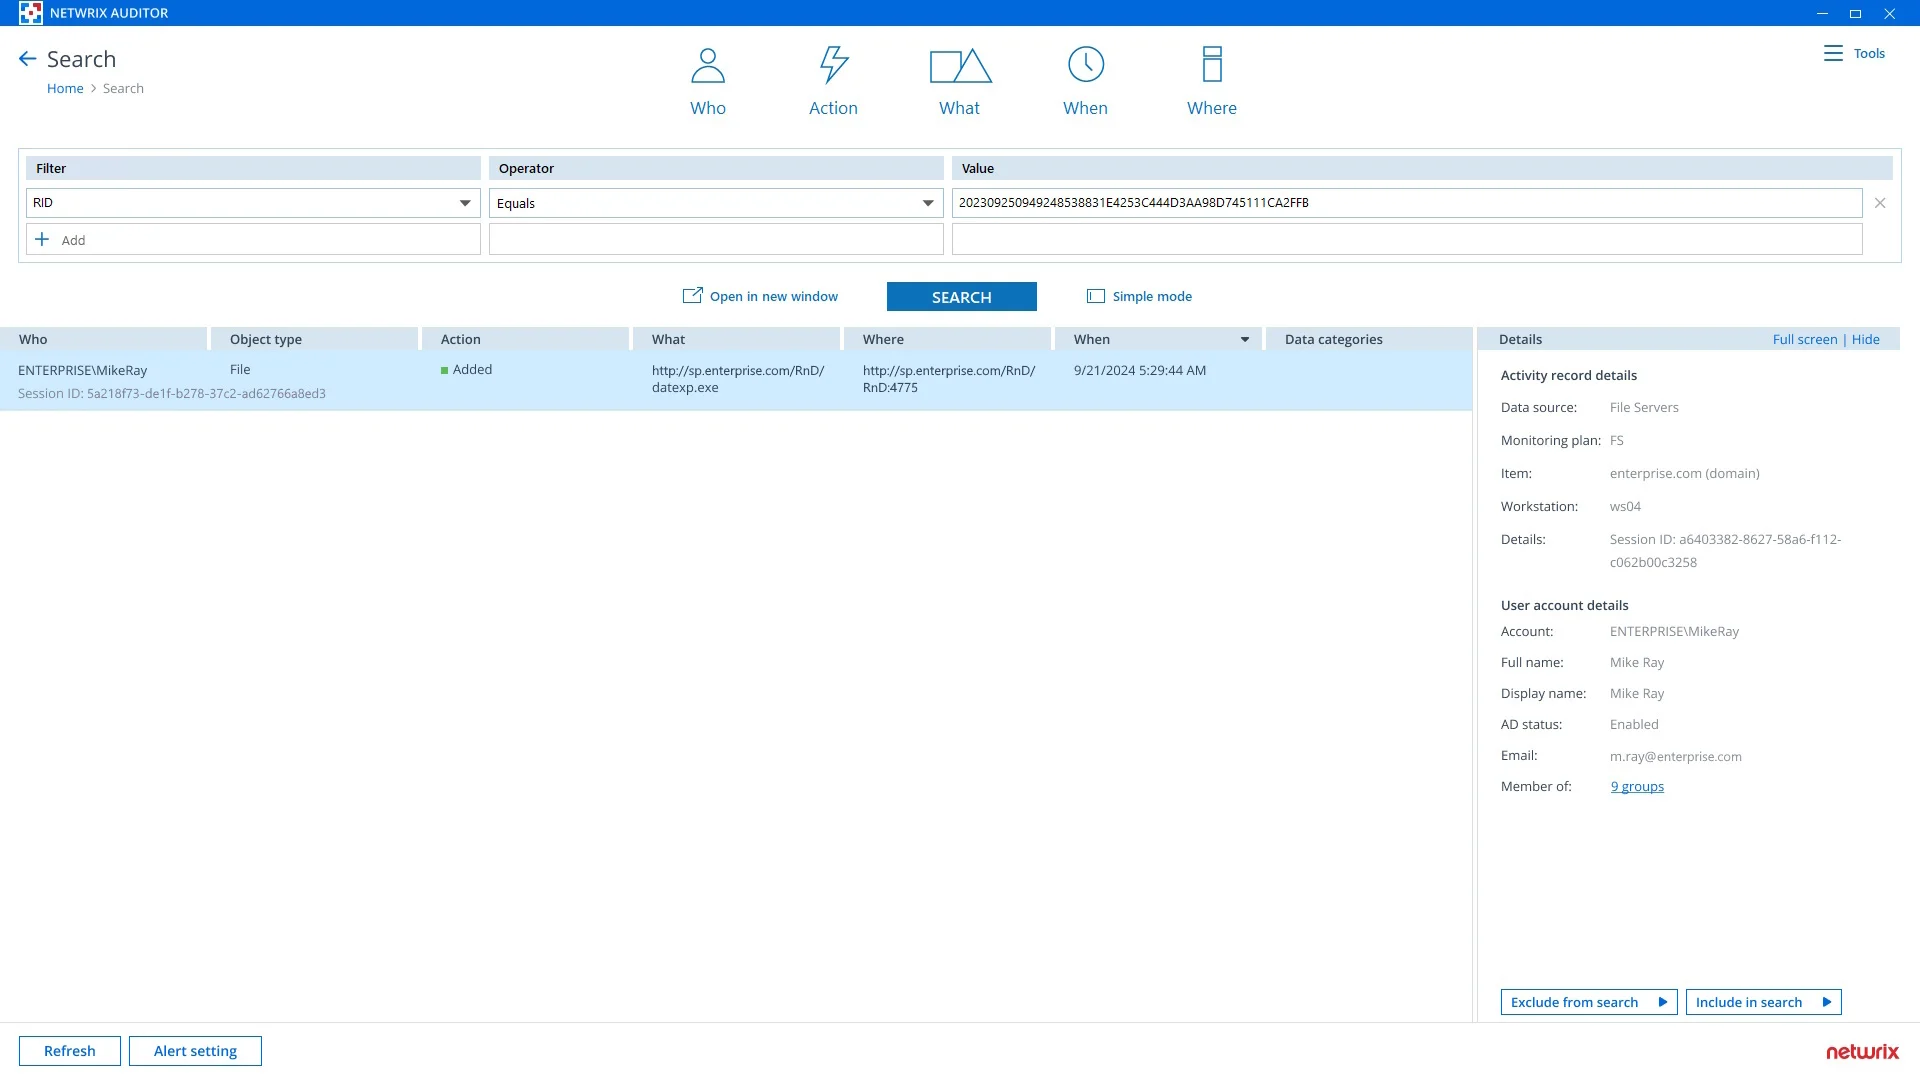1920x1080 pixels.
Task: Click the enterprise.com (domain) item value
Action: tap(1685, 473)
